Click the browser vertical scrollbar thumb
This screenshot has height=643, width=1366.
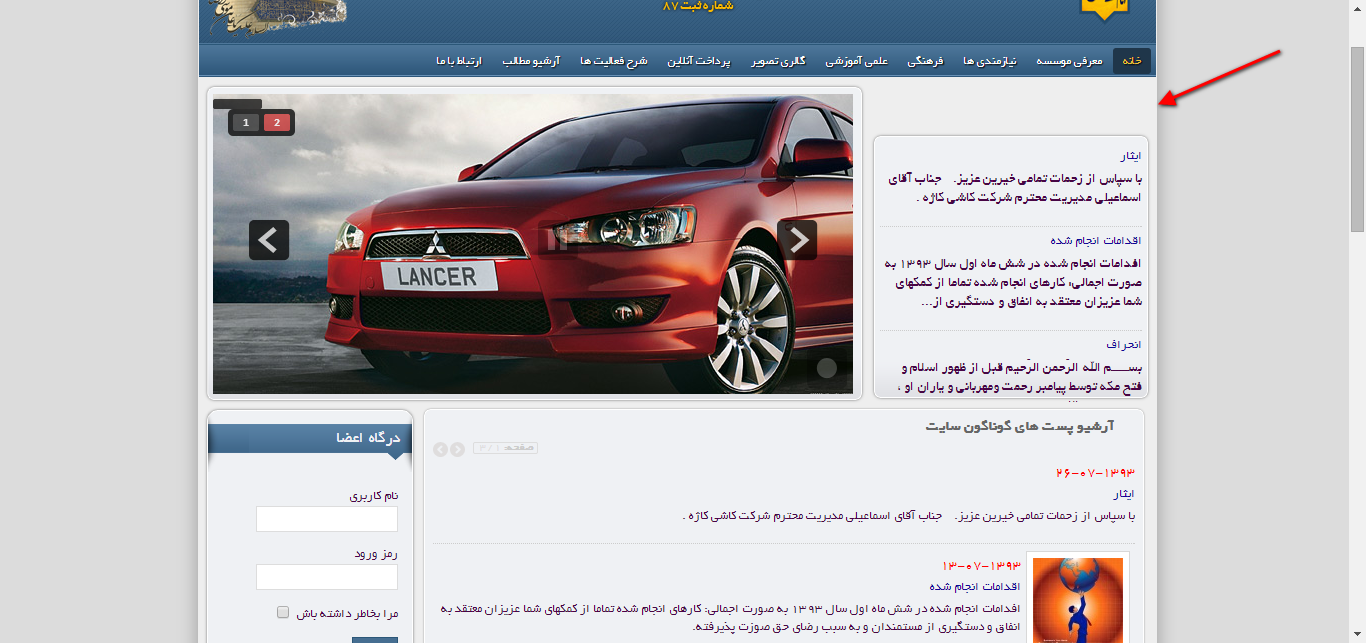1357,138
